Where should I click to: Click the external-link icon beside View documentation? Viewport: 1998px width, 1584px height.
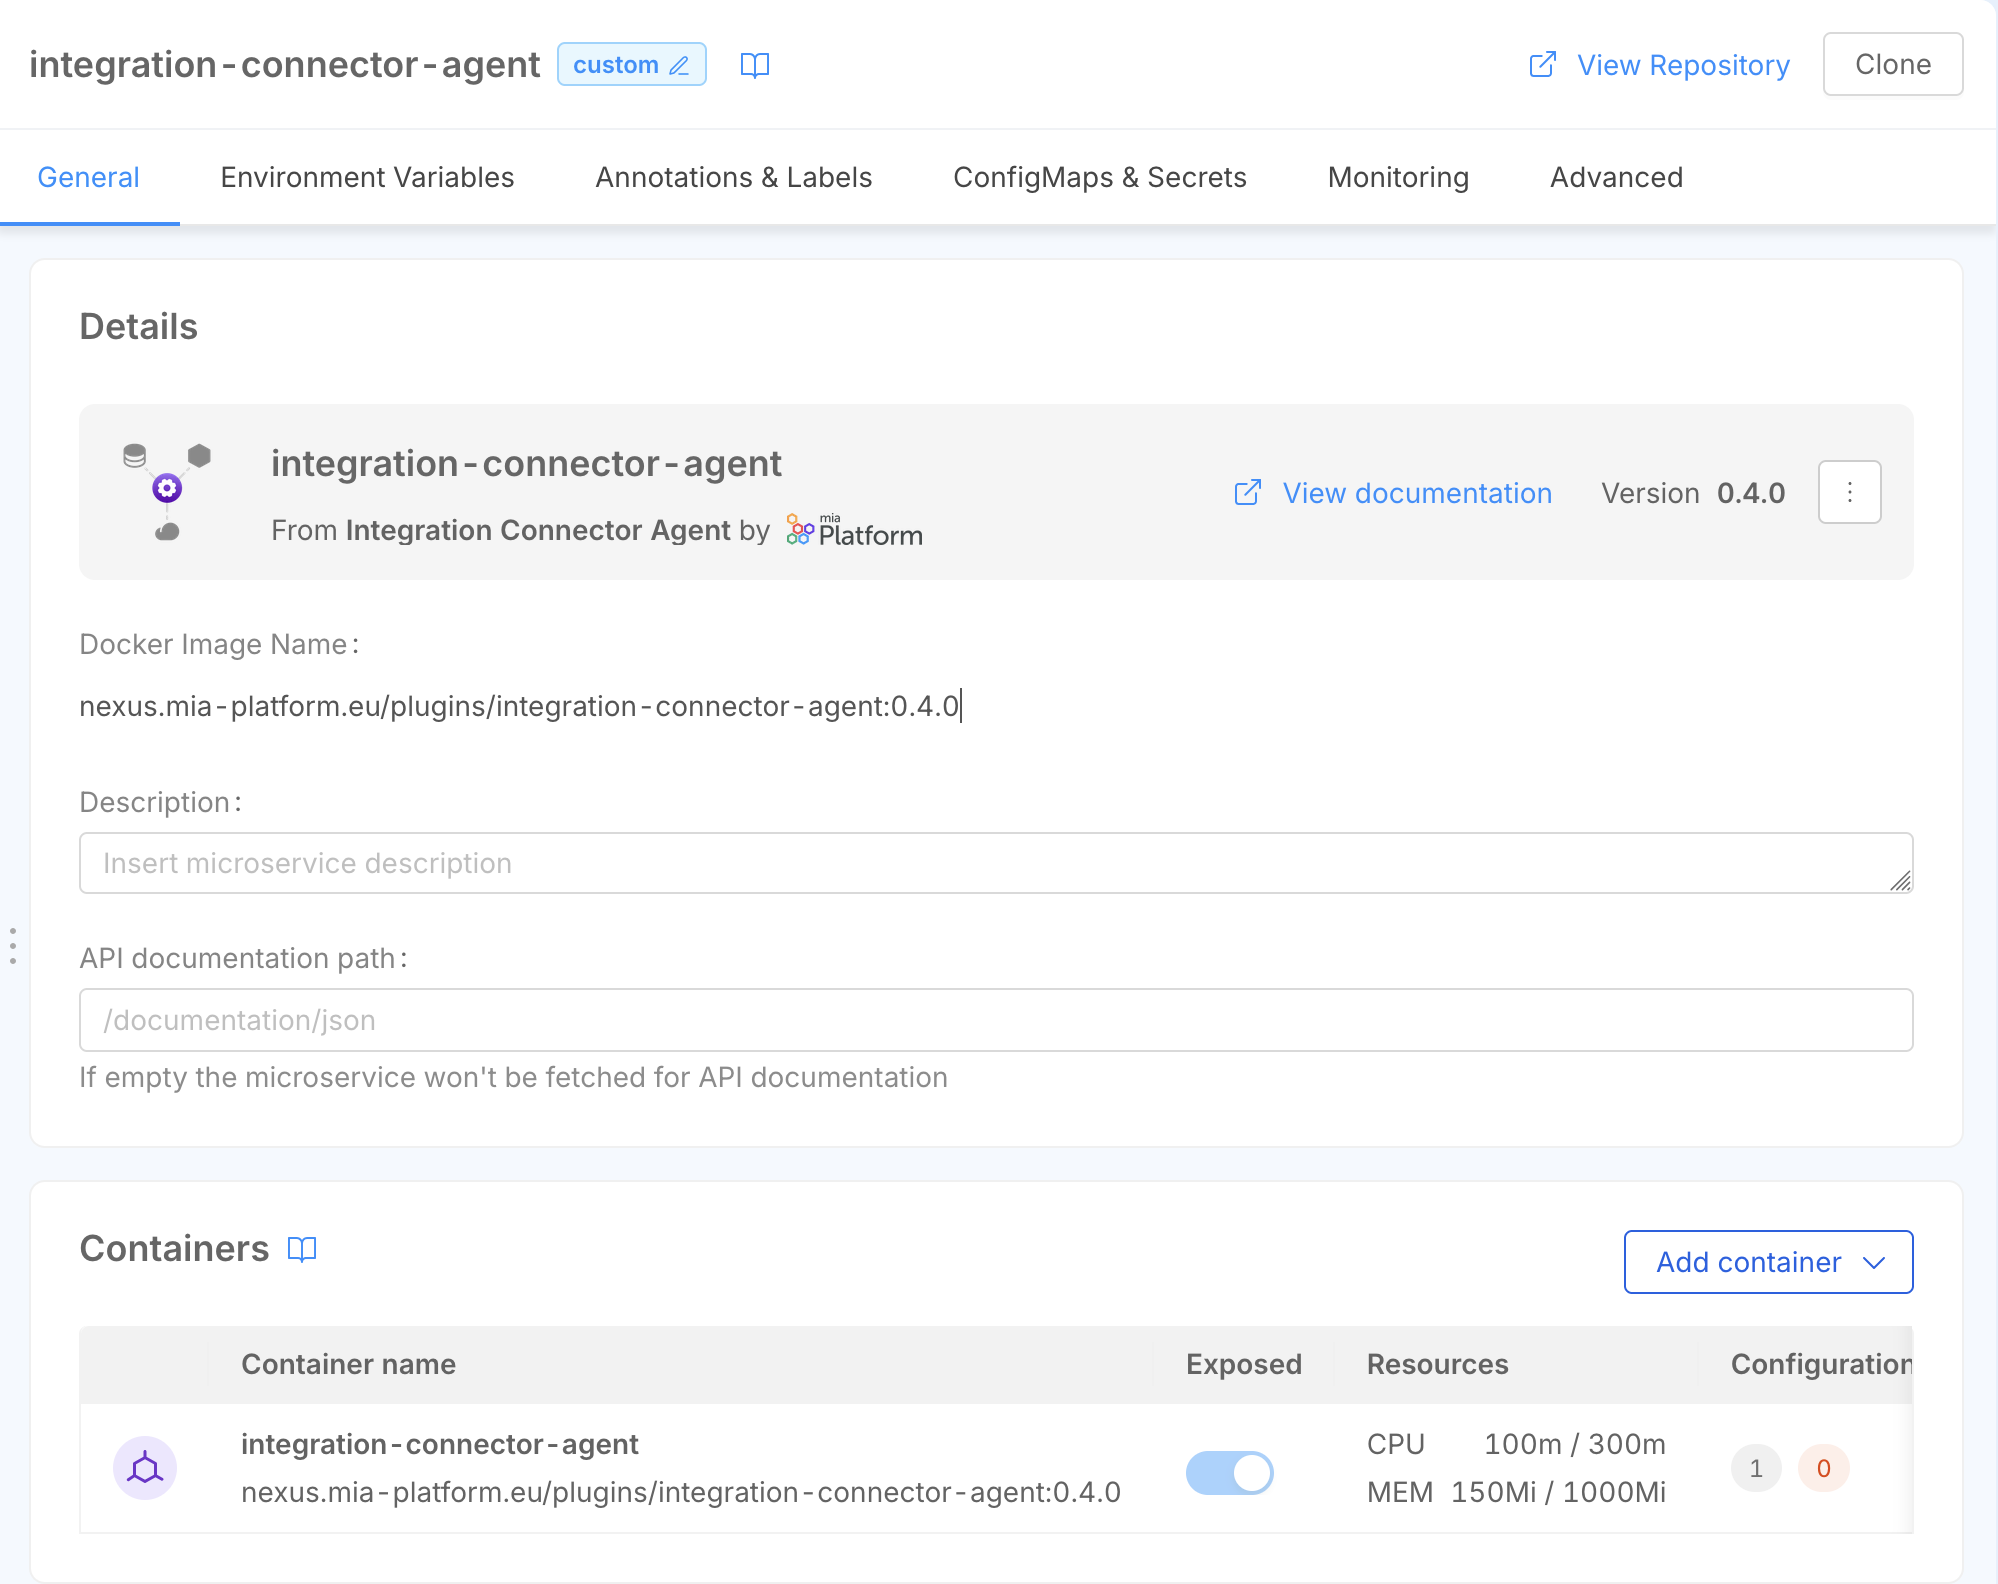[x=1248, y=492]
